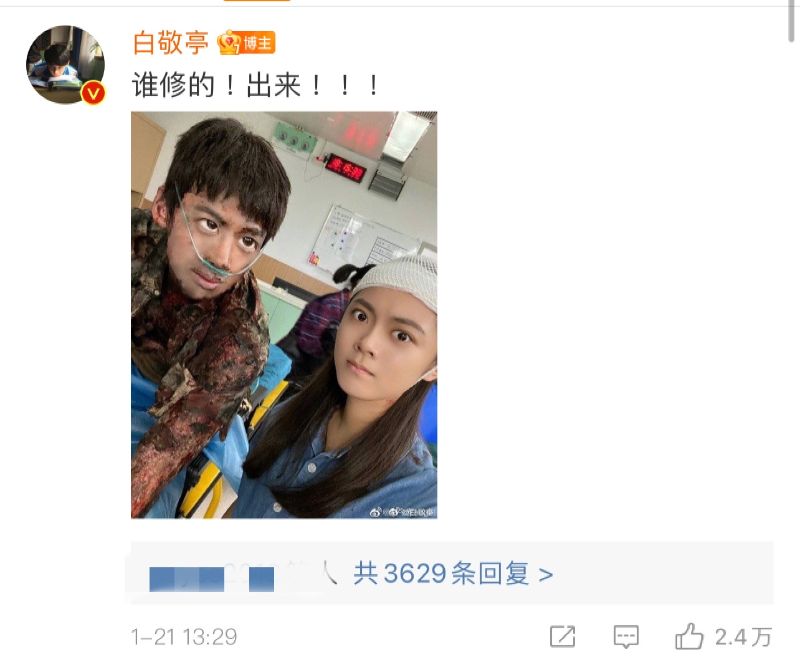Click the Weibo logo watermark on photo
800x667 pixels.
coord(376,511)
